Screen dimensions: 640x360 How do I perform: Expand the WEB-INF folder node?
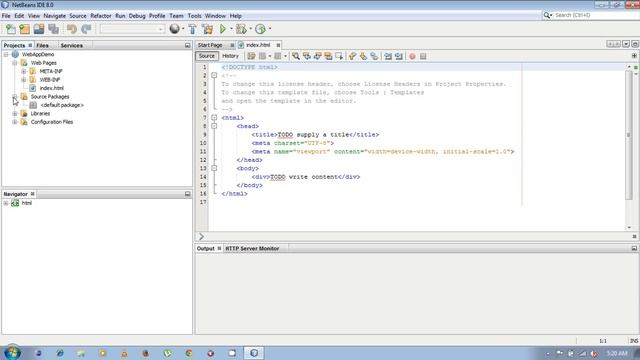[x=24, y=80]
